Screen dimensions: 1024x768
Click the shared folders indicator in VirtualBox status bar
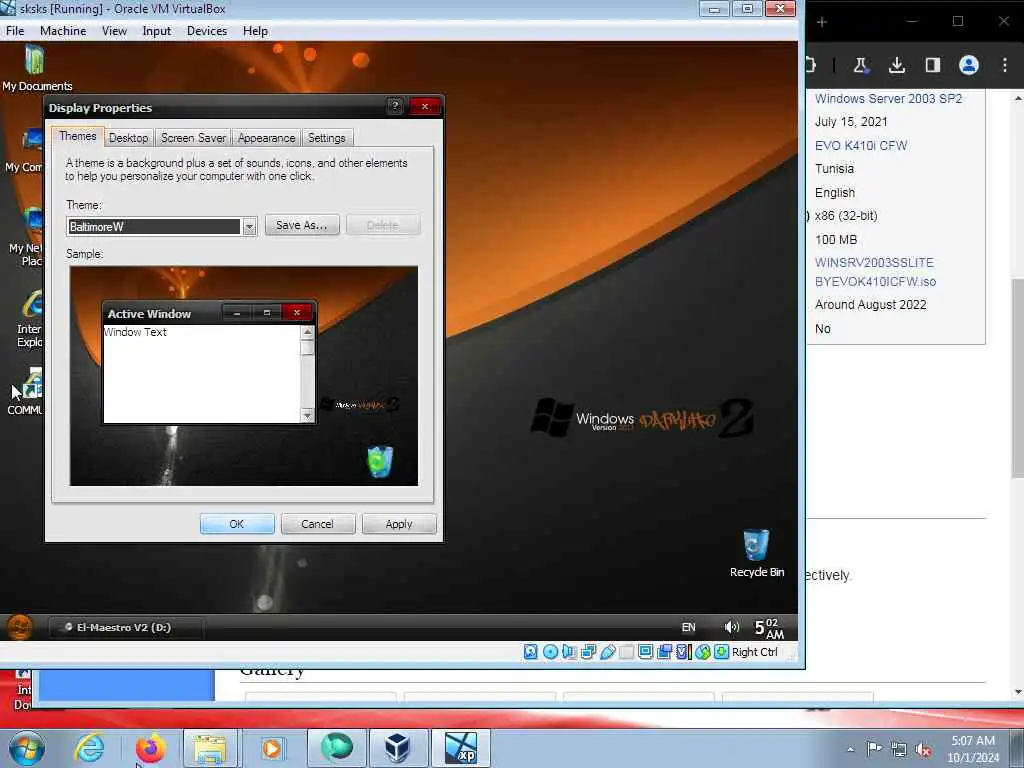[x=626, y=651]
